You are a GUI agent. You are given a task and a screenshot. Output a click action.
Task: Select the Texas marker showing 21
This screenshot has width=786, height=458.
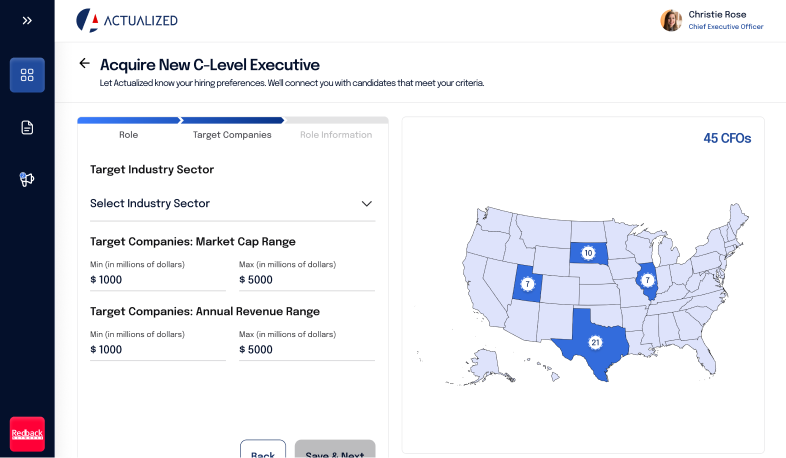pos(595,342)
